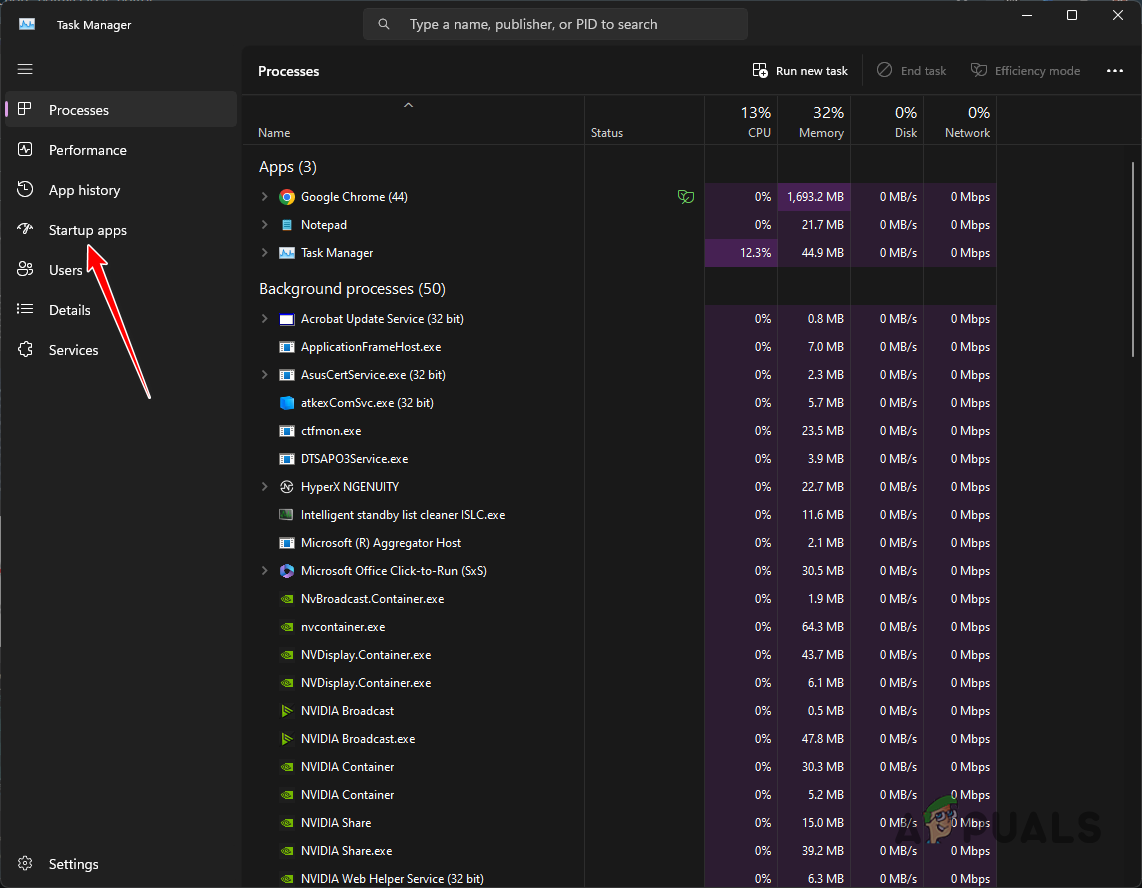Open Task Manager Settings via gear icon
The width and height of the screenshot is (1142, 888).
[x=24, y=864]
